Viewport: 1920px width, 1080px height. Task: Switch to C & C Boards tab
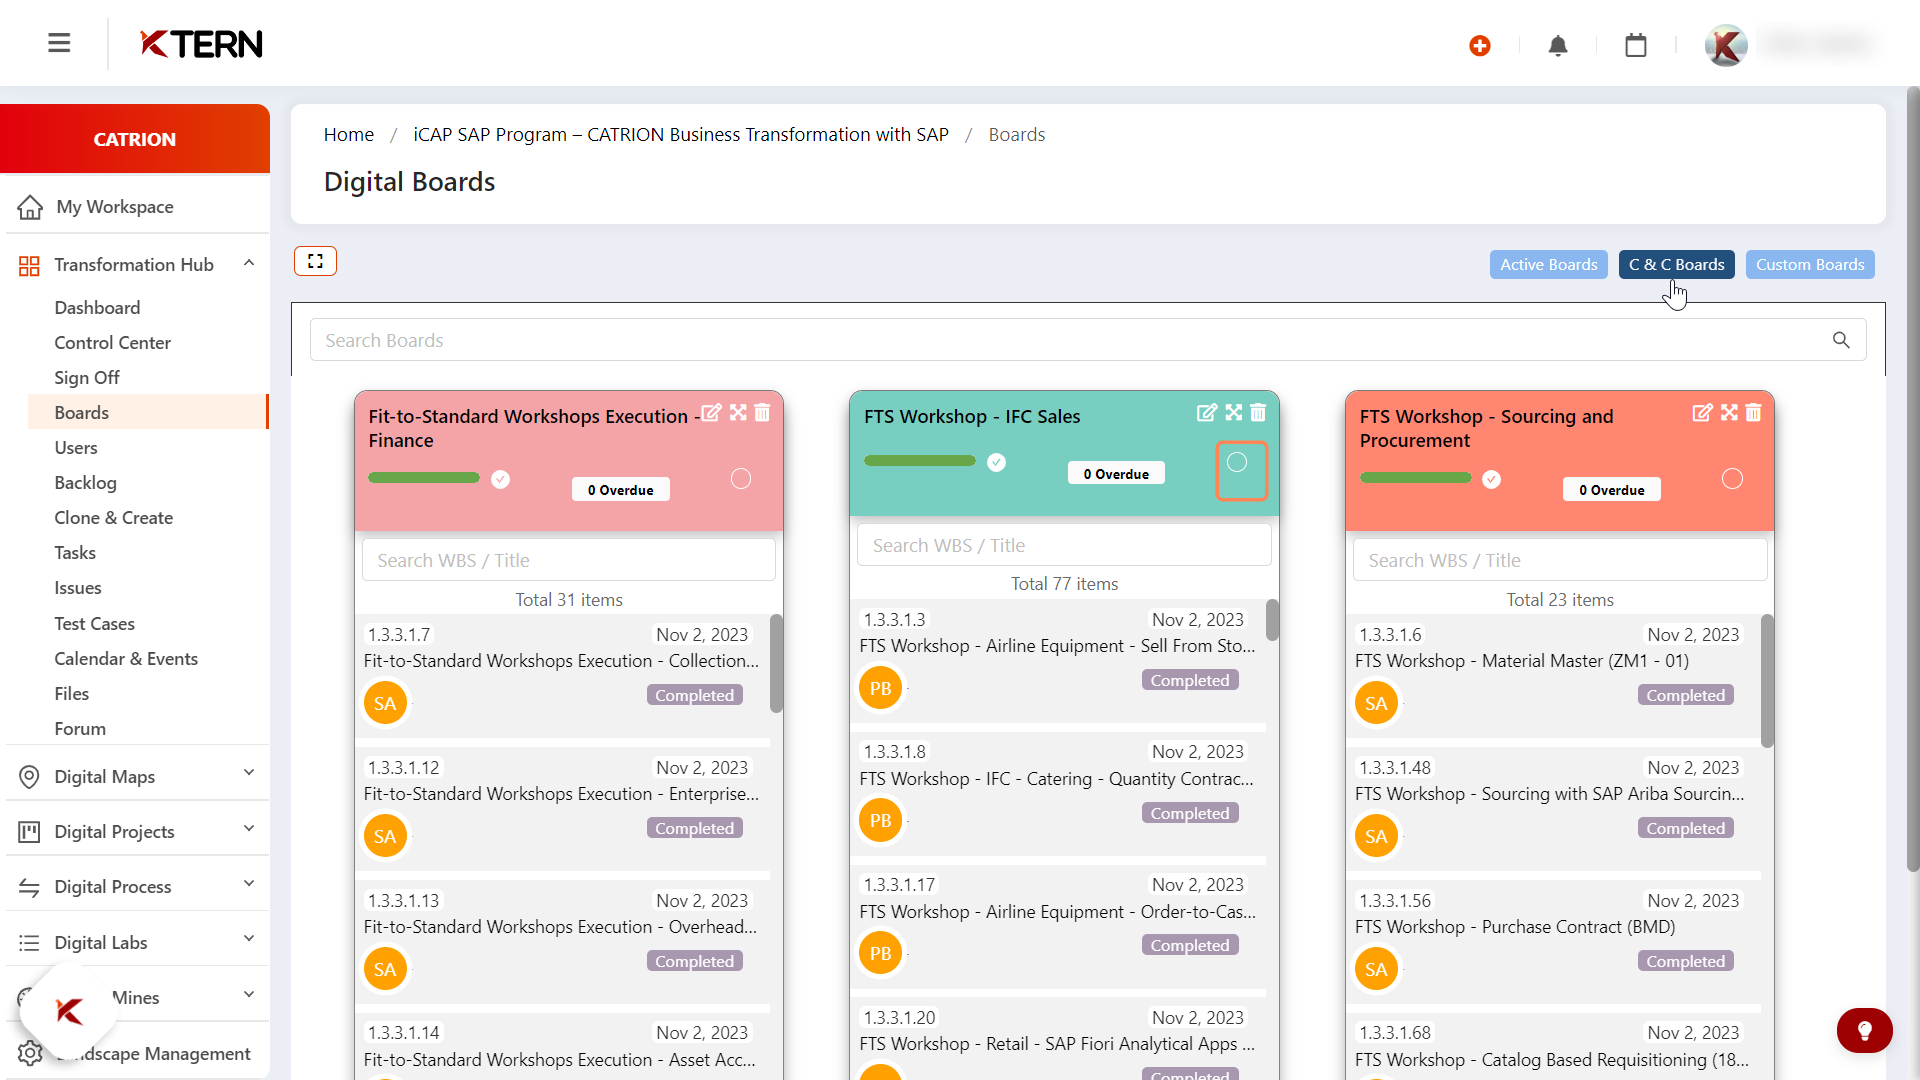(x=1676, y=264)
